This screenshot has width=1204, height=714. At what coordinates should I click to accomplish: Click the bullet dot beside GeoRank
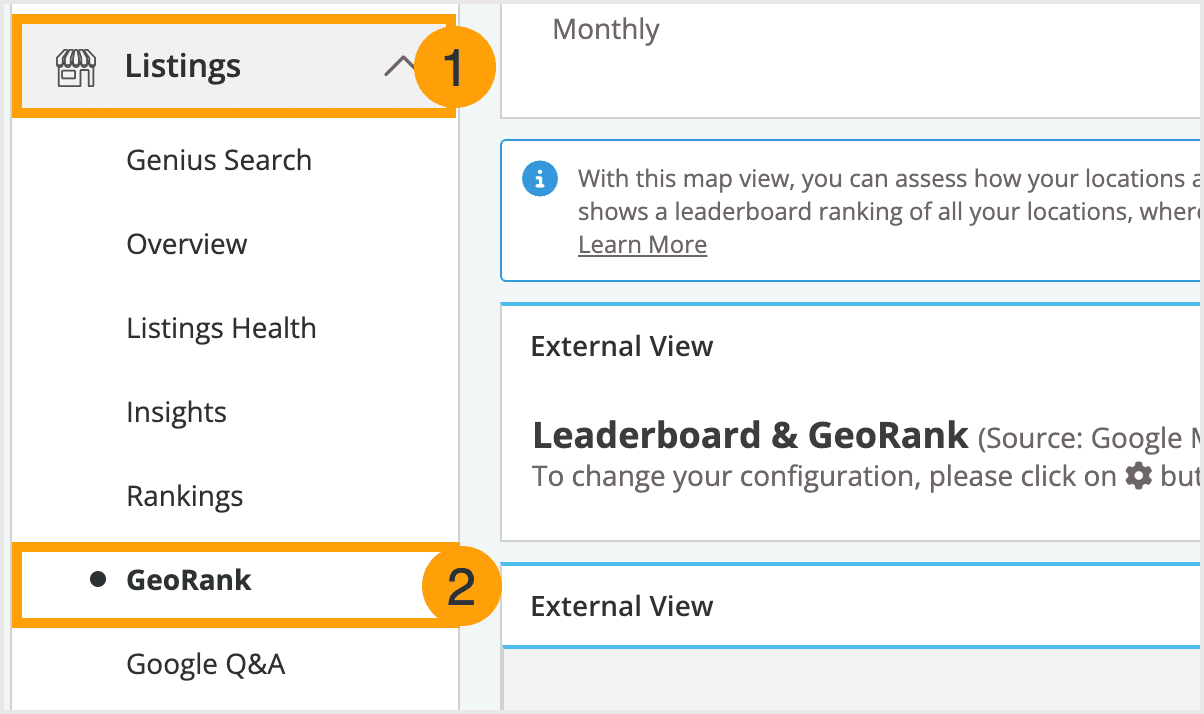(x=98, y=579)
